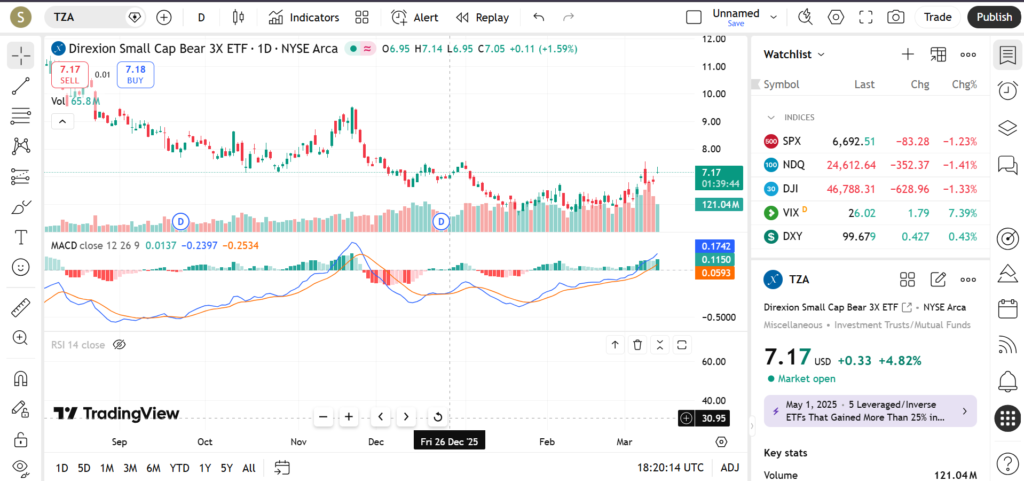Open the Alerts panel clock icon
Viewport: 1024px width, 481px height.
(x=1007, y=91)
